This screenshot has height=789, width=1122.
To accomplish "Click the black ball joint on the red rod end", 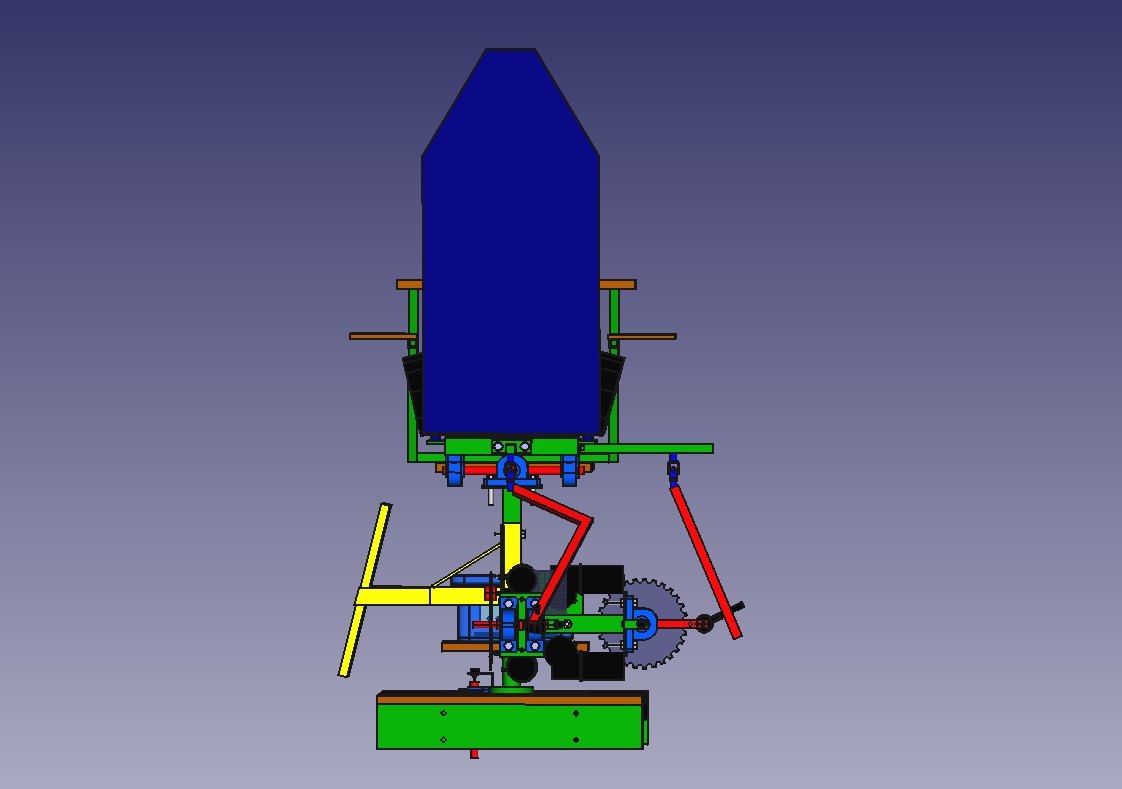I will point(703,624).
